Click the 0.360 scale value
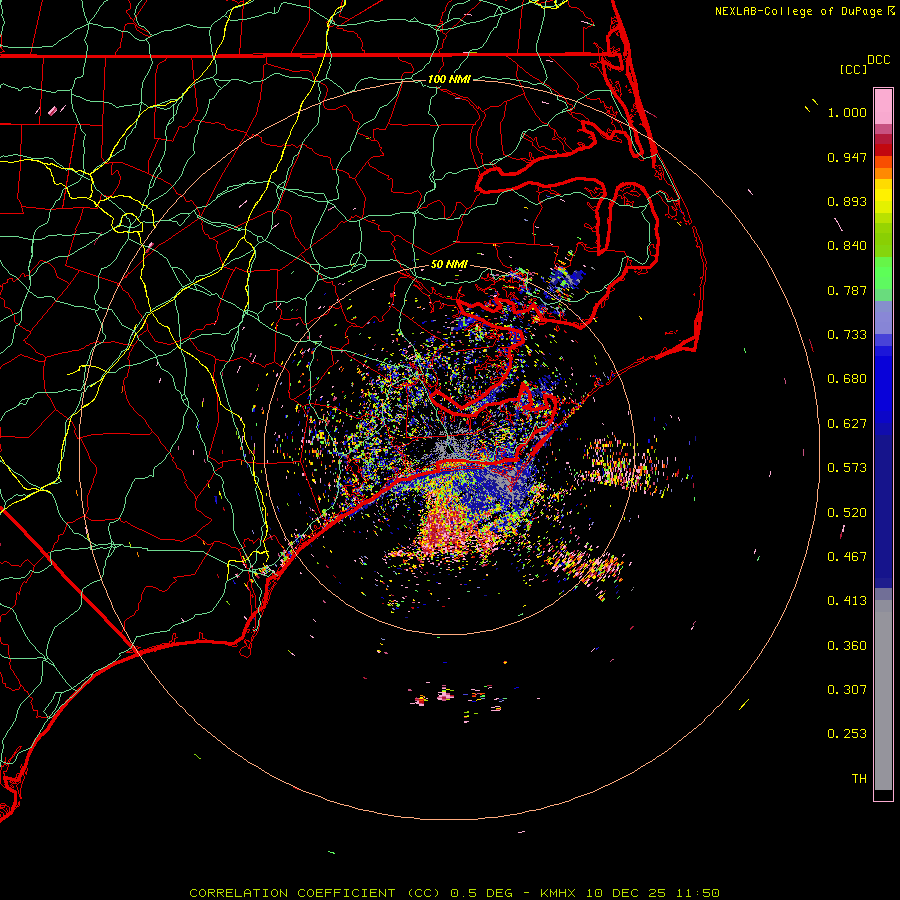Screen dimensions: 900x900 point(847,646)
